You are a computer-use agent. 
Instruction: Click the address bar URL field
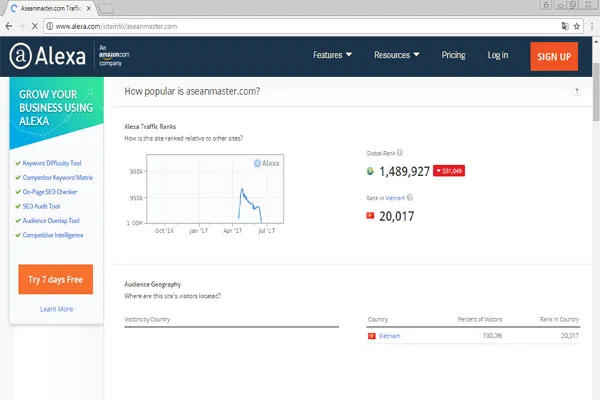pyautogui.click(x=306, y=26)
